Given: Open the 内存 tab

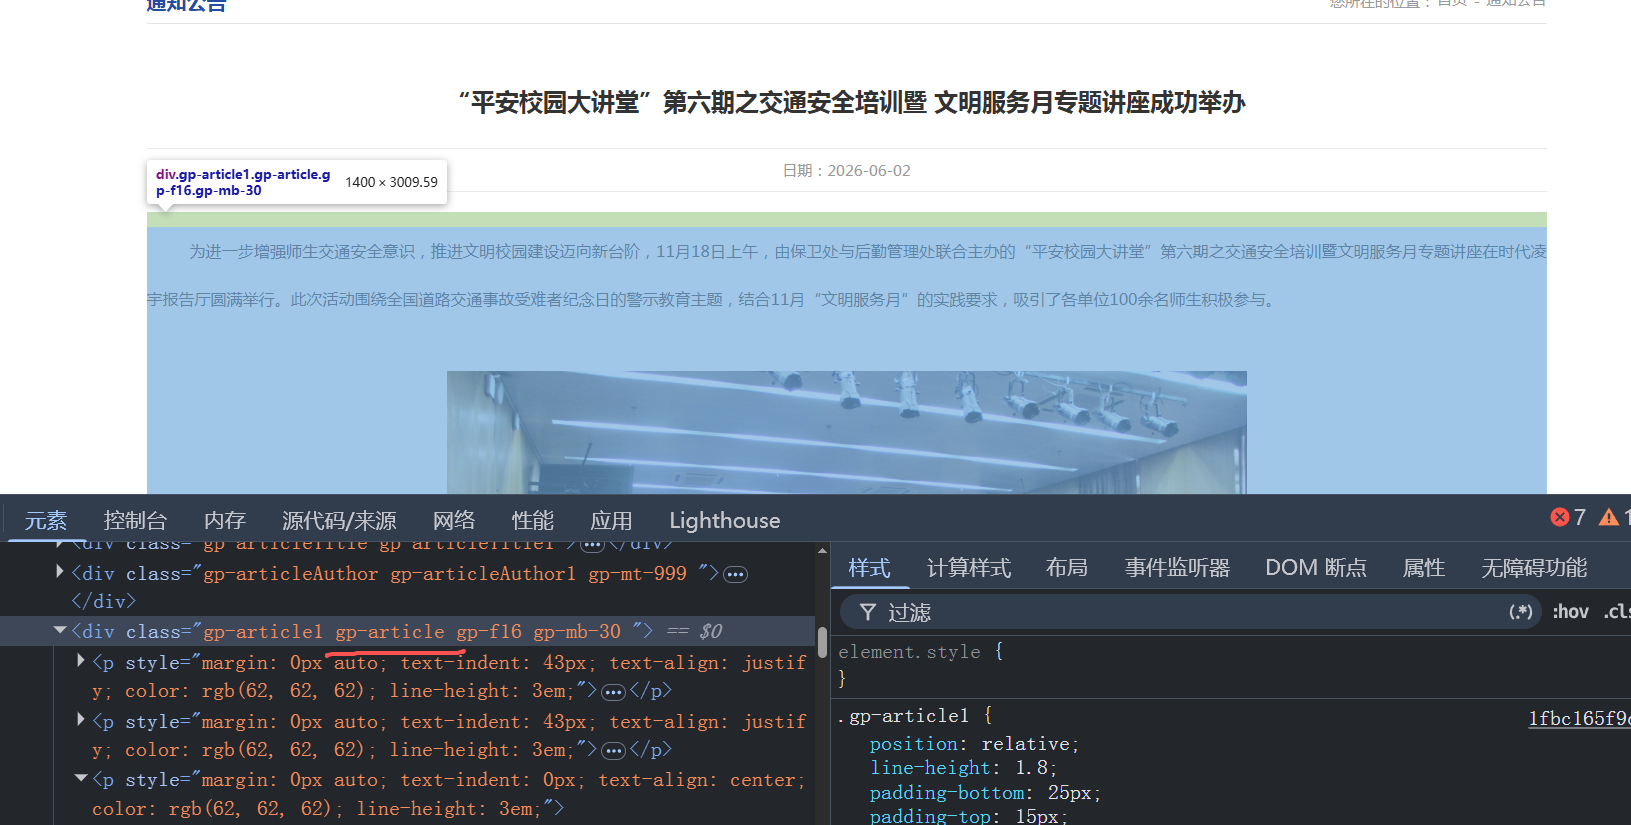Looking at the screenshot, I should pyautogui.click(x=225, y=520).
